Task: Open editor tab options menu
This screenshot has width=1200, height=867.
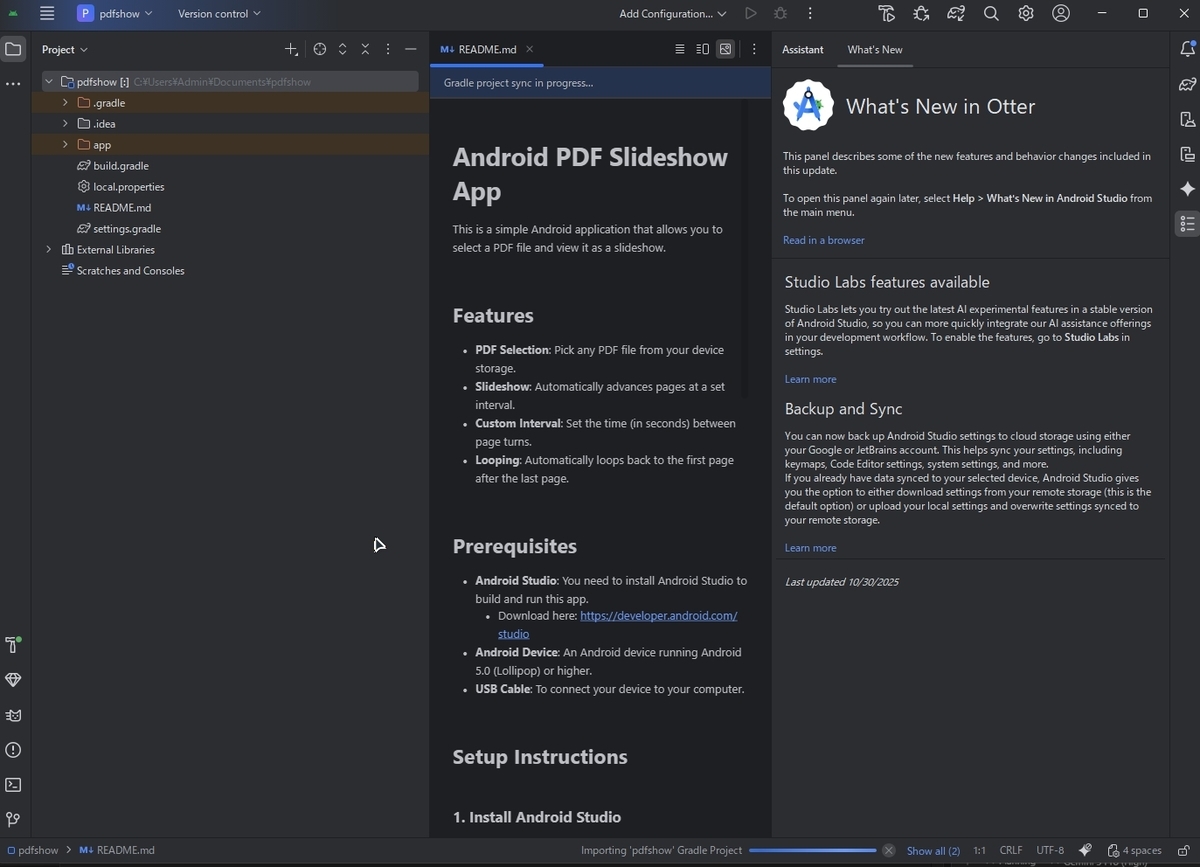Action: 755,49
